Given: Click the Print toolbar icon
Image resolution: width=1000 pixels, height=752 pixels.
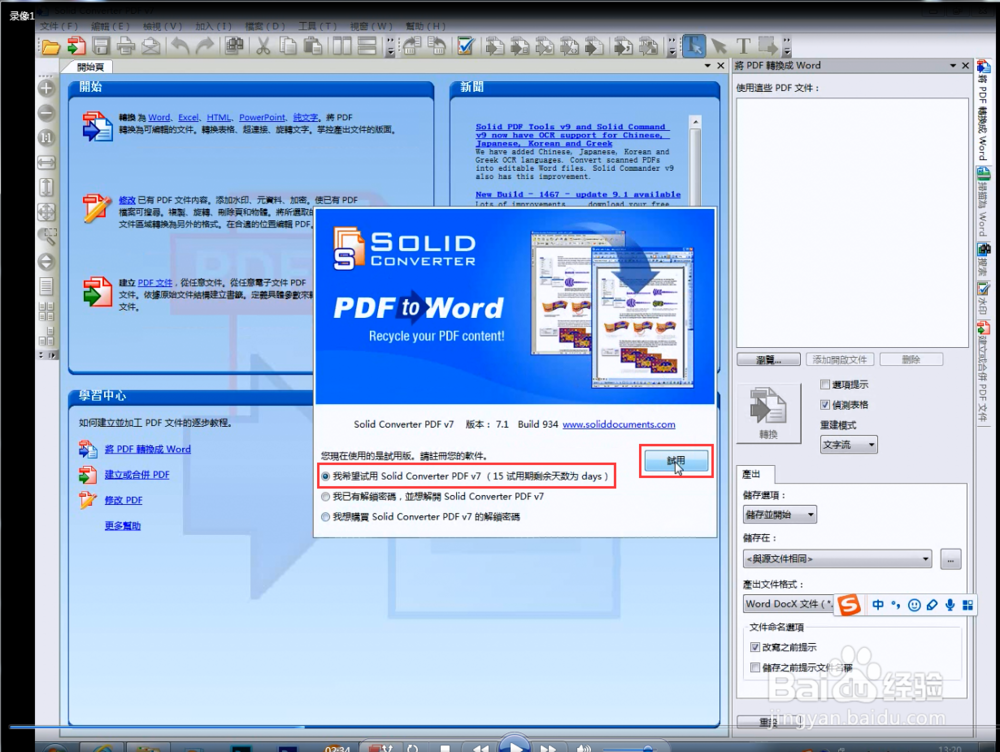Looking at the screenshot, I should tap(126, 47).
